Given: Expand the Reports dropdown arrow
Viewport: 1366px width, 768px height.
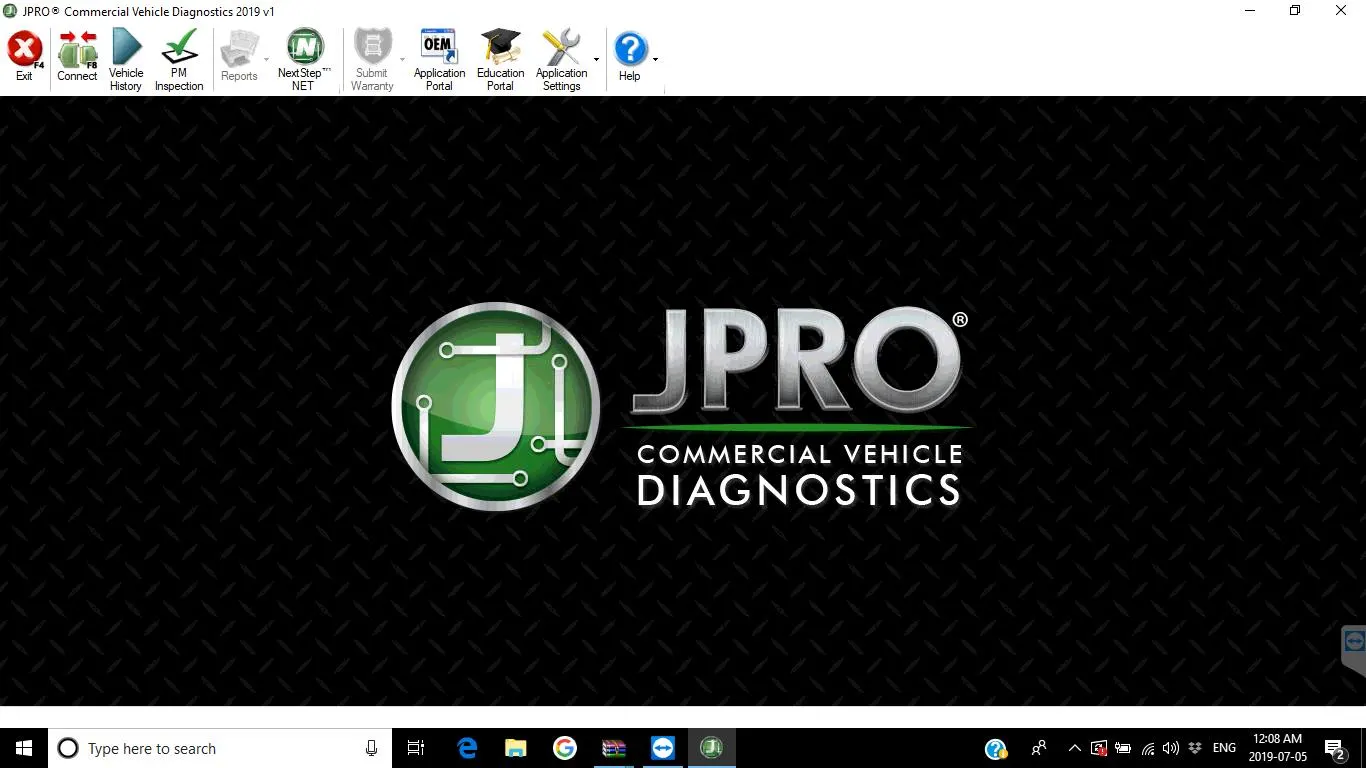Looking at the screenshot, I should click(x=266, y=60).
